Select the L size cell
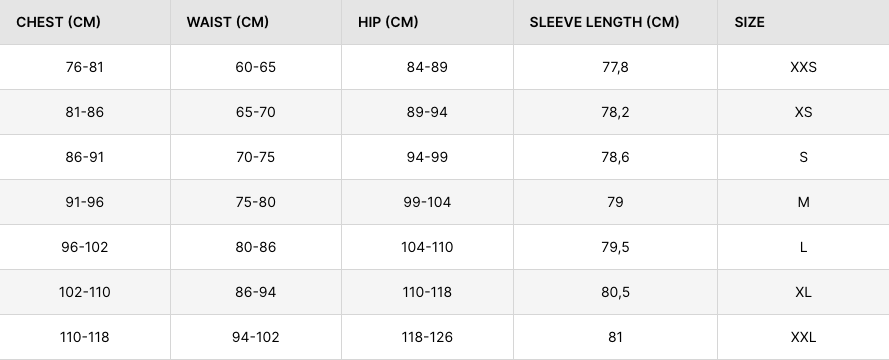Image resolution: width=889 pixels, height=360 pixels. [x=803, y=247]
